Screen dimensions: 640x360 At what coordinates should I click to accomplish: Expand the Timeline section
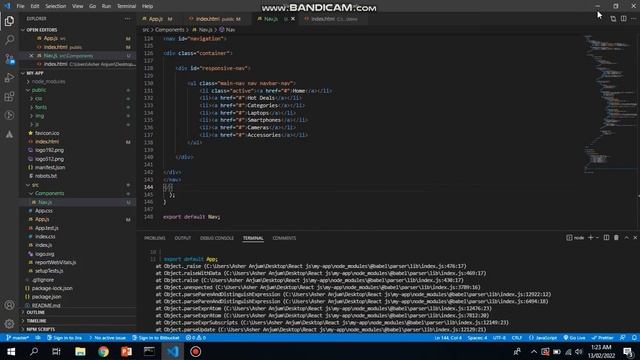pos(78,321)
